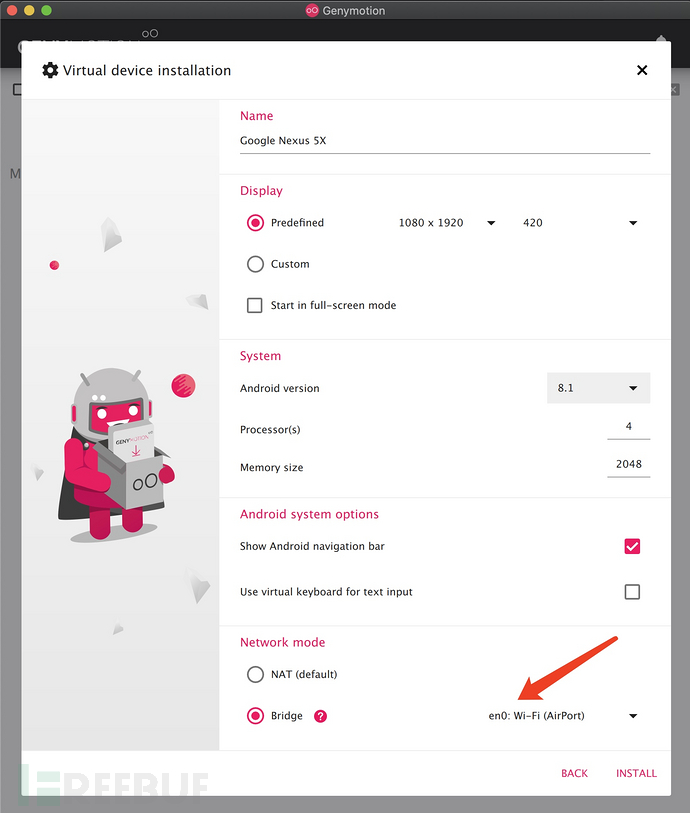
Task: Open the 420 density dropdown
Action: pos(580,223)
